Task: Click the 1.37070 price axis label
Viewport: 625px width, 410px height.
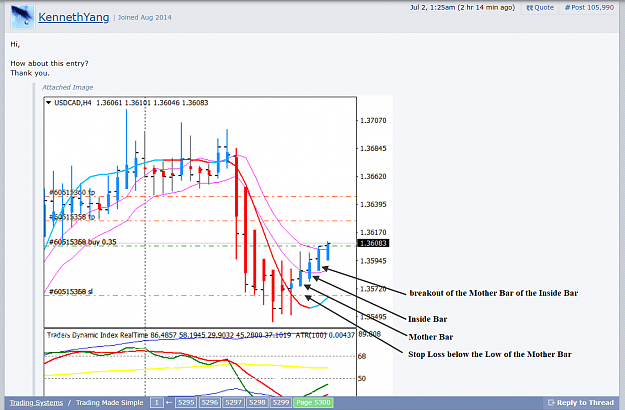Action: pos(373,120)
